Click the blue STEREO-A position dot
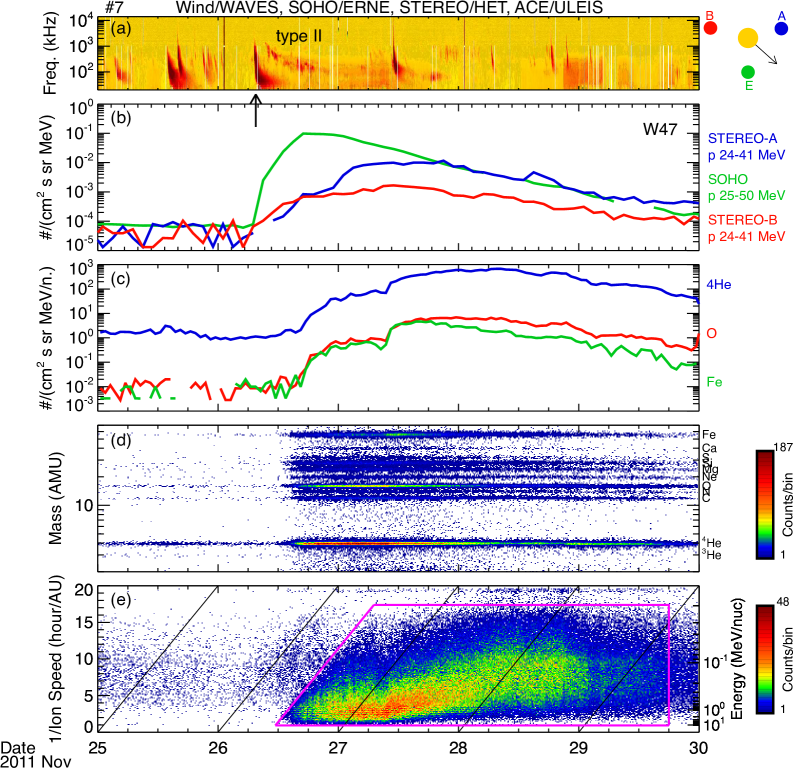 click(781, 28)
